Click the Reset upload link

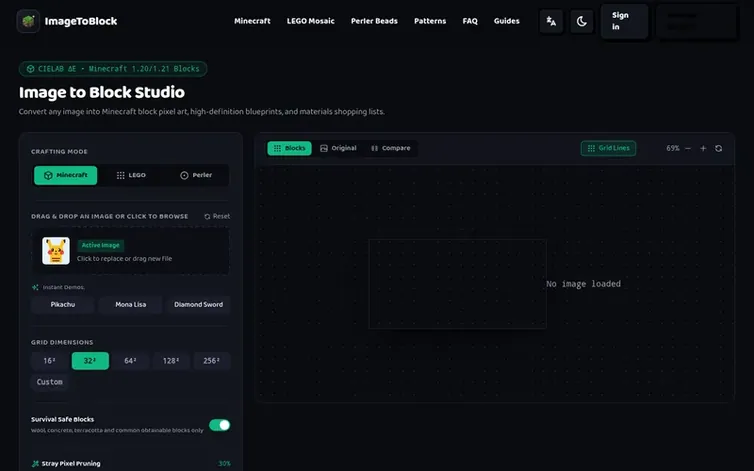[217, 216]
